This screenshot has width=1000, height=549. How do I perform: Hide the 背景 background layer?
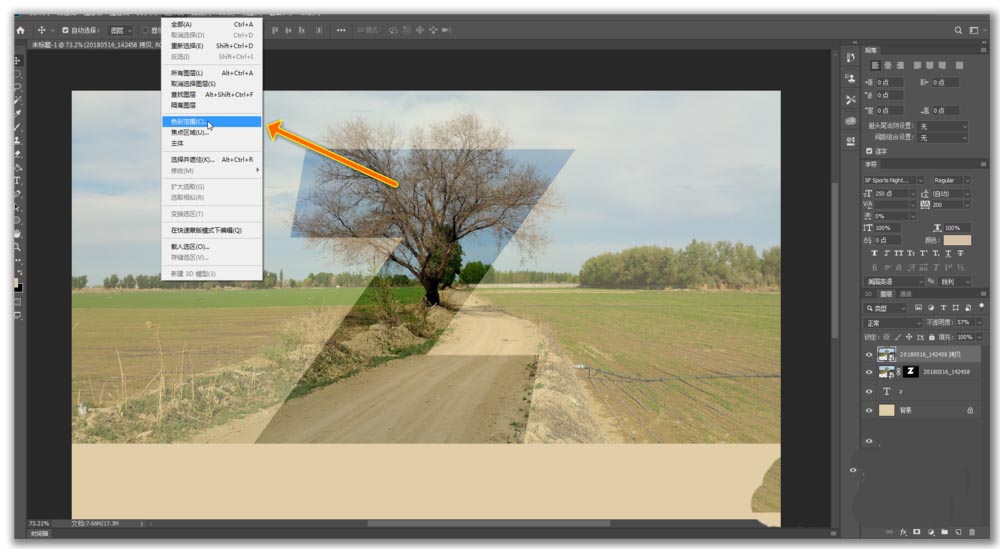(869, 411)
